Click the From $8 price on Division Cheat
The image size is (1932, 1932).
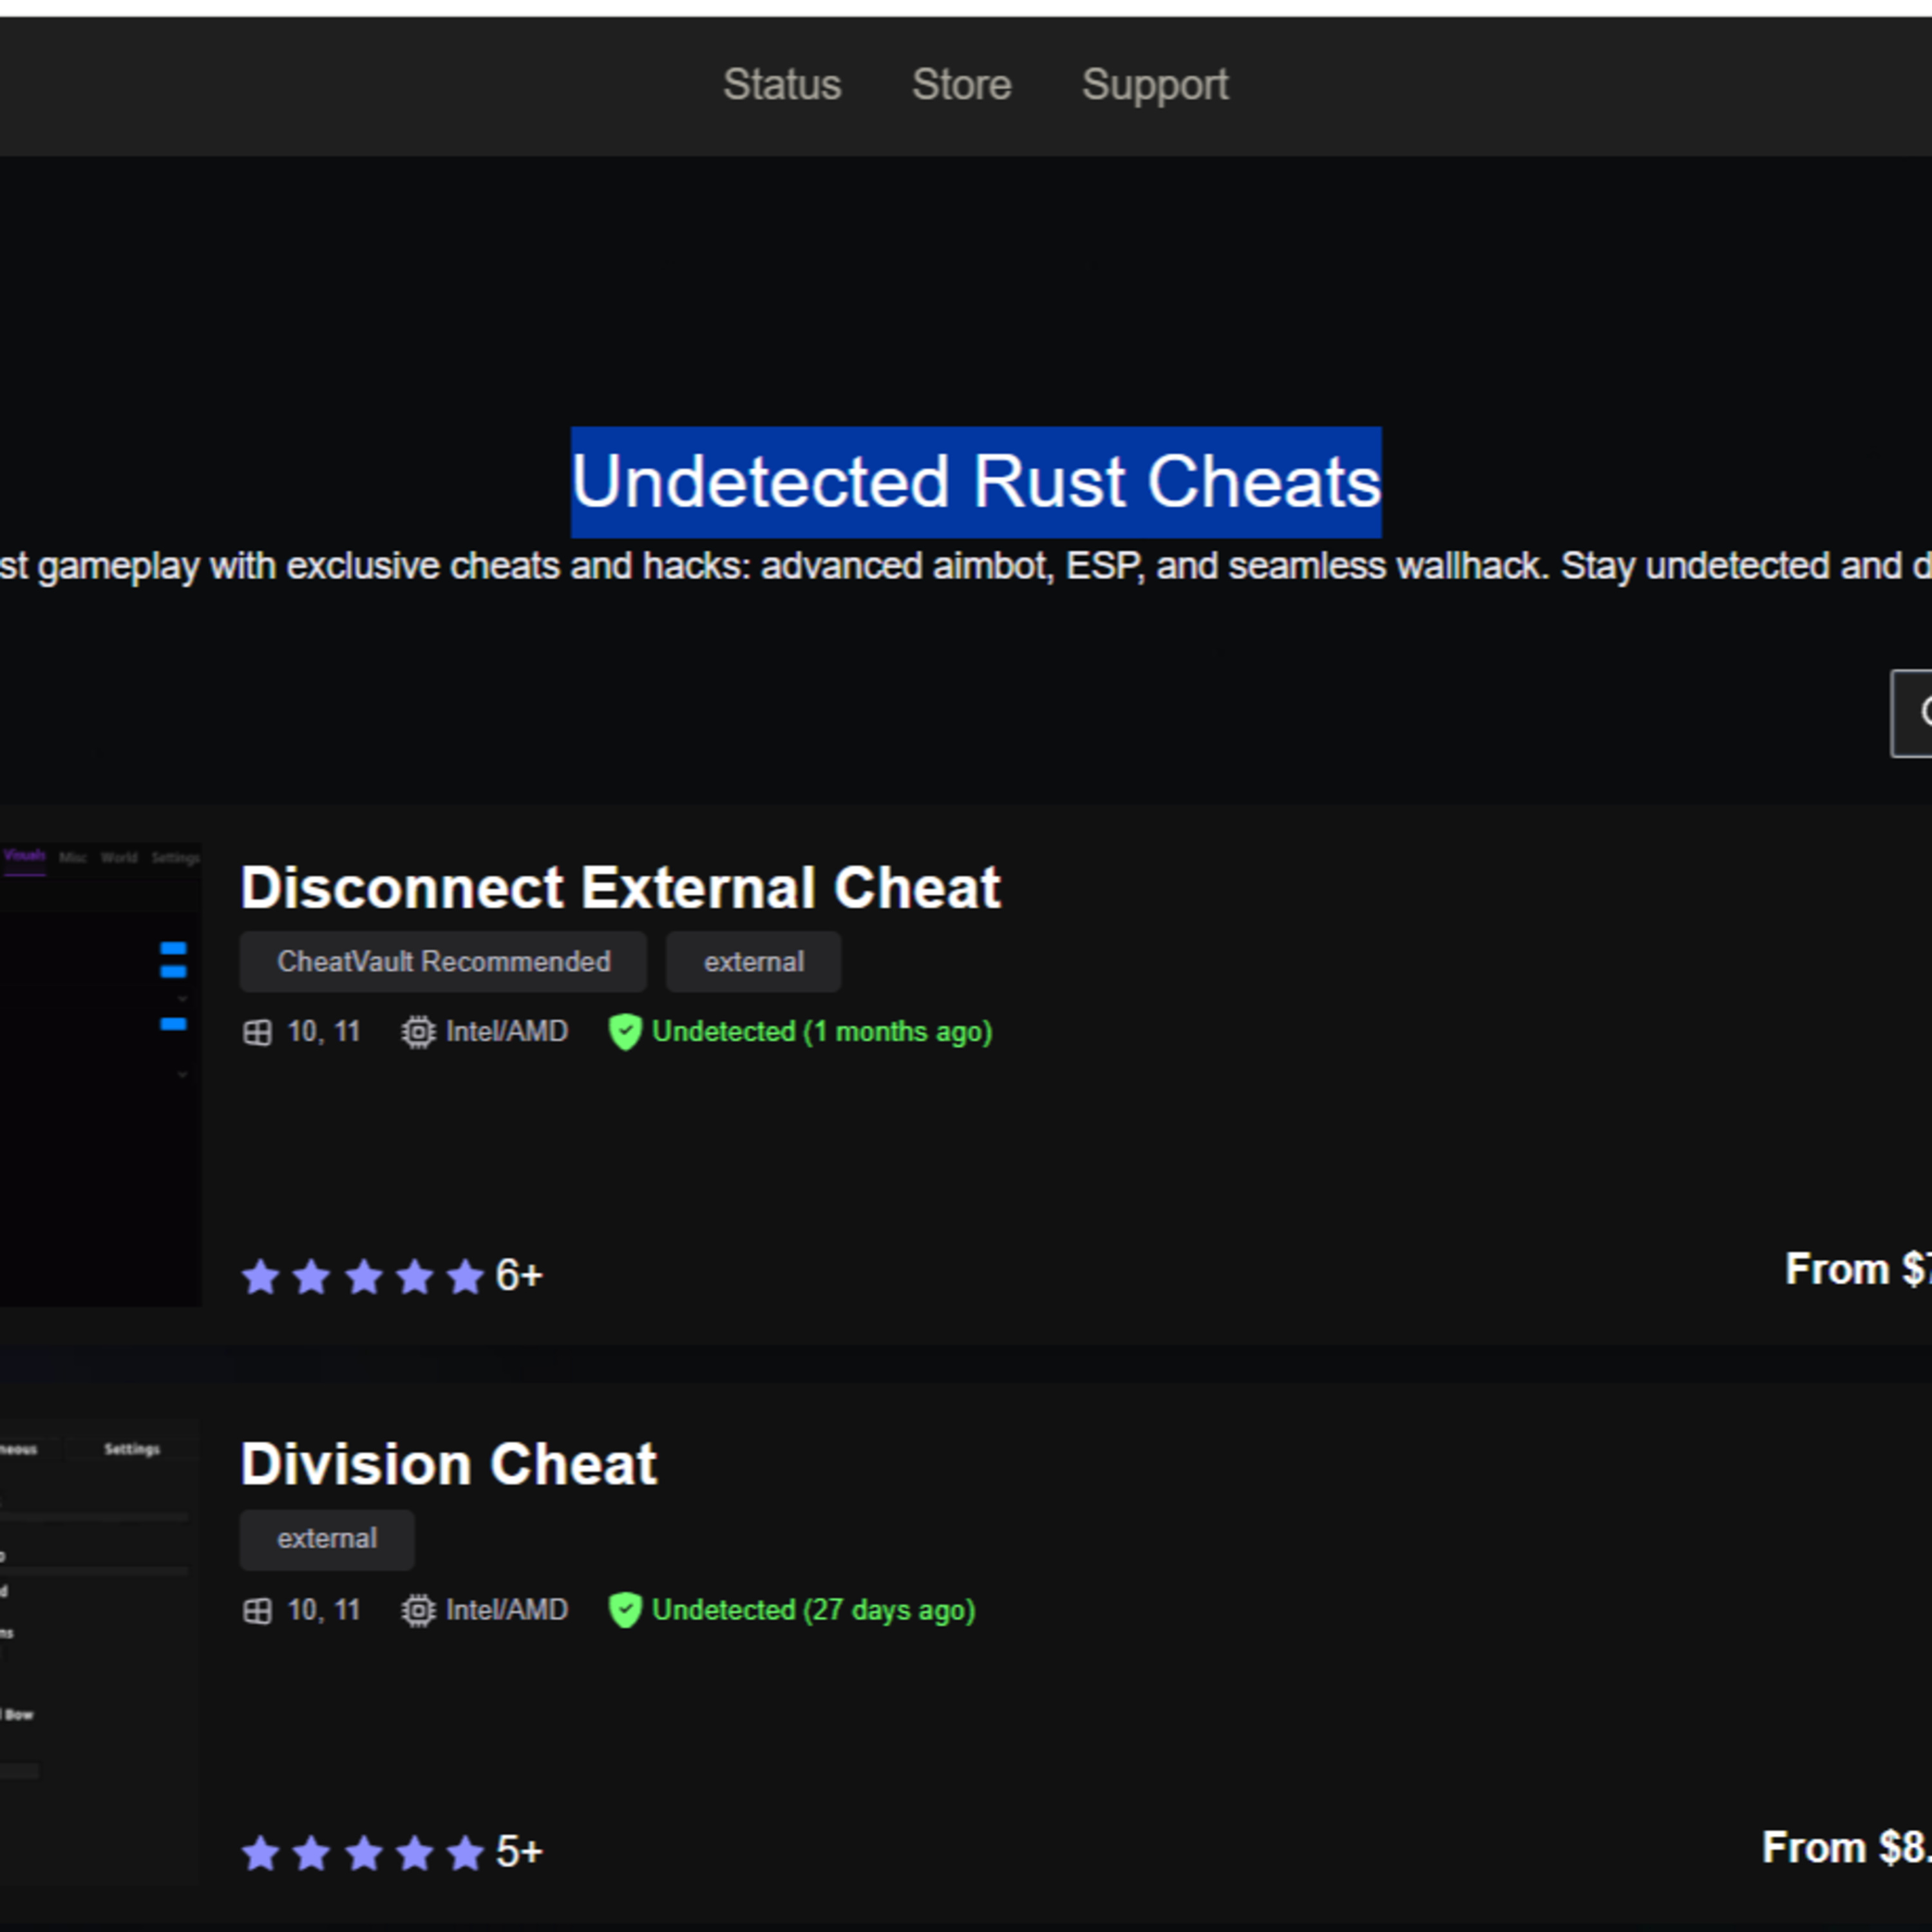tap(1846, 1848)
